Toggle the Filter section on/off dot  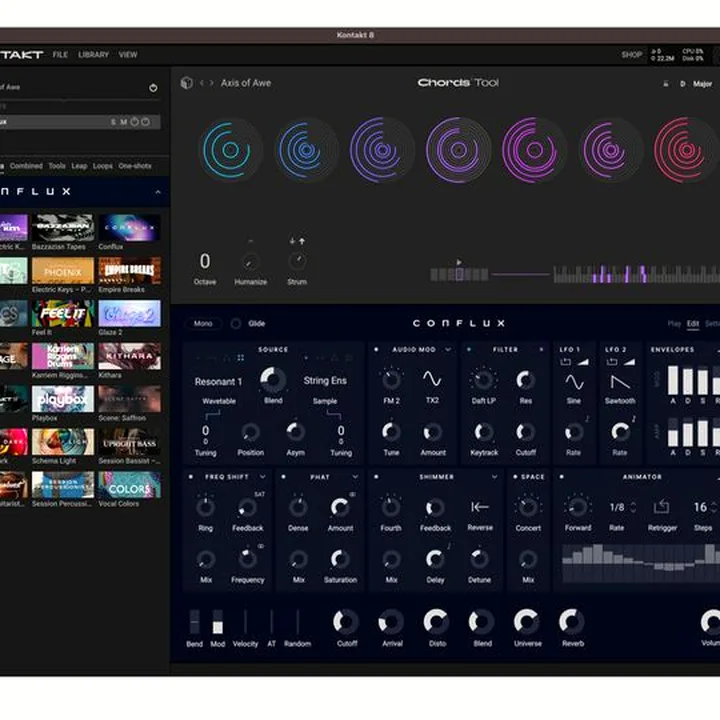click(x=469, y=349)
